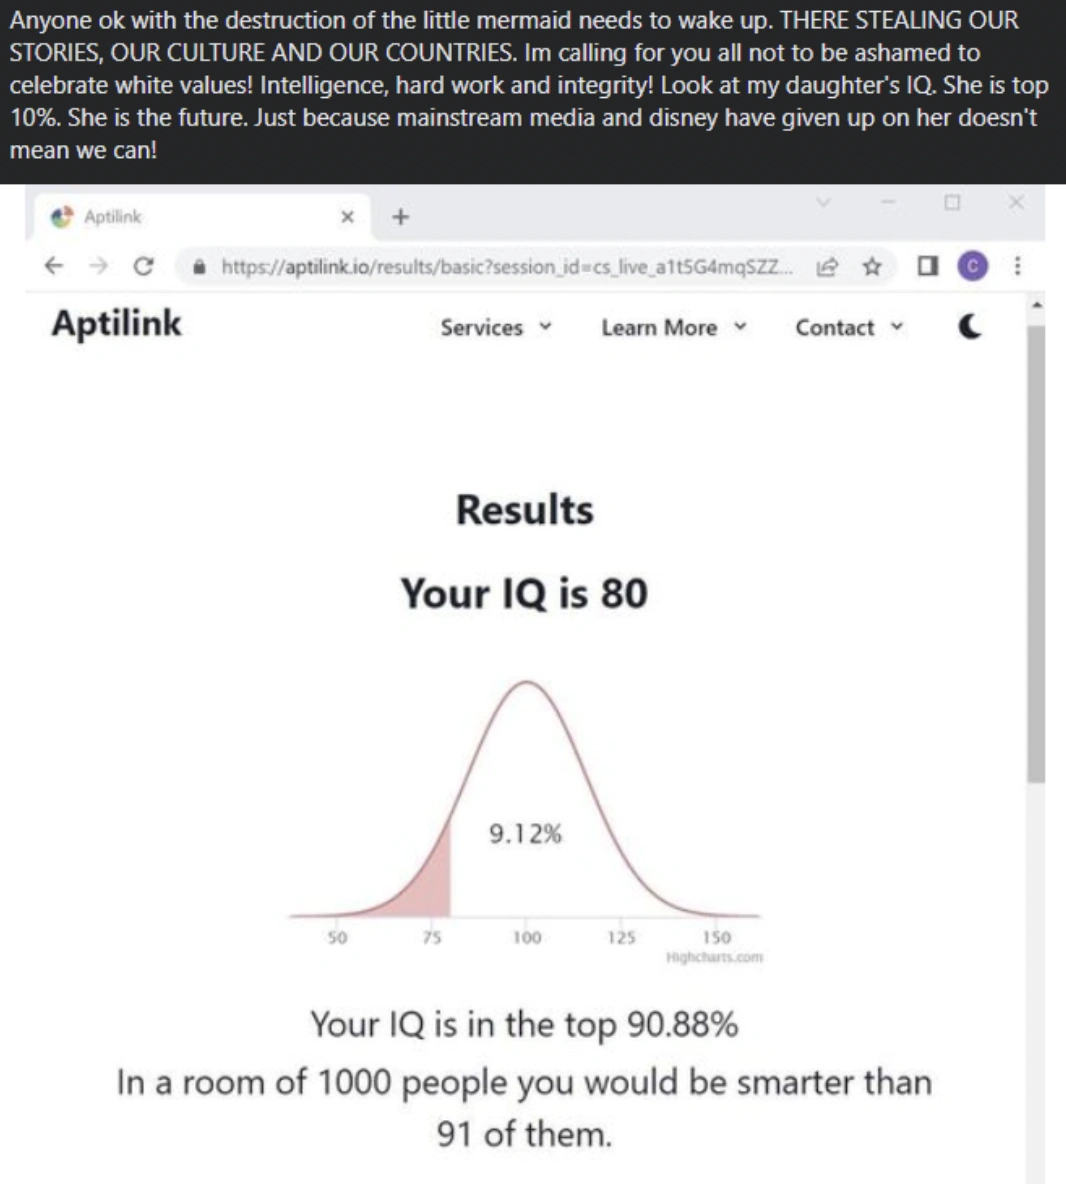Click the browser forward arrow
The height and width of the screenshot is (1184, 1066).
point(98,266)
